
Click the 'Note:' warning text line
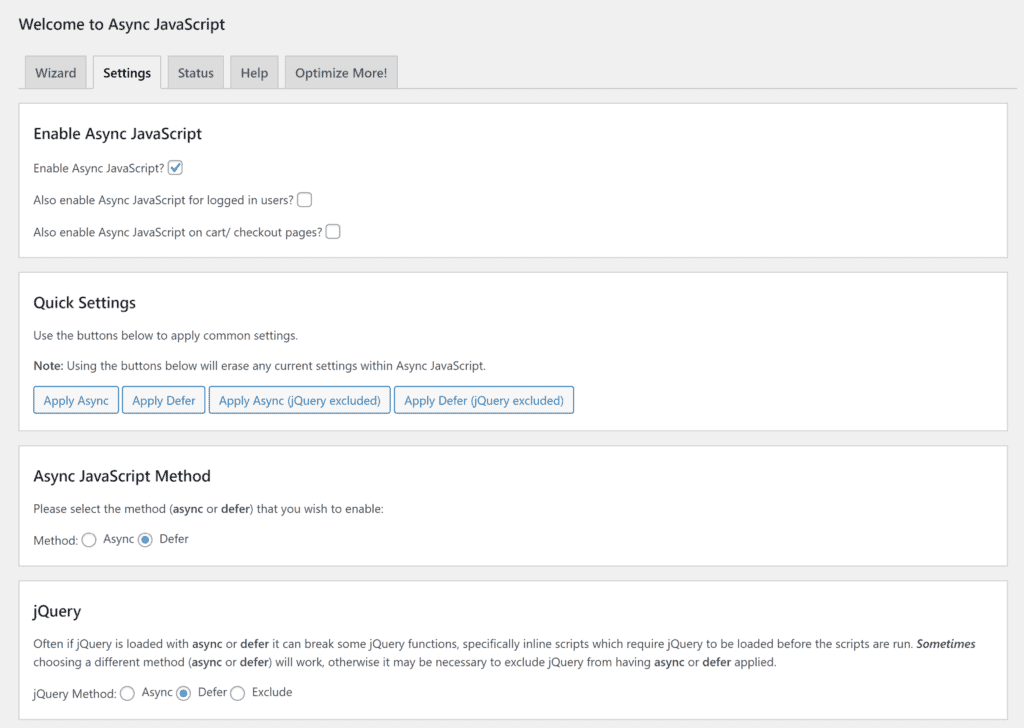(x=259, y=366)
